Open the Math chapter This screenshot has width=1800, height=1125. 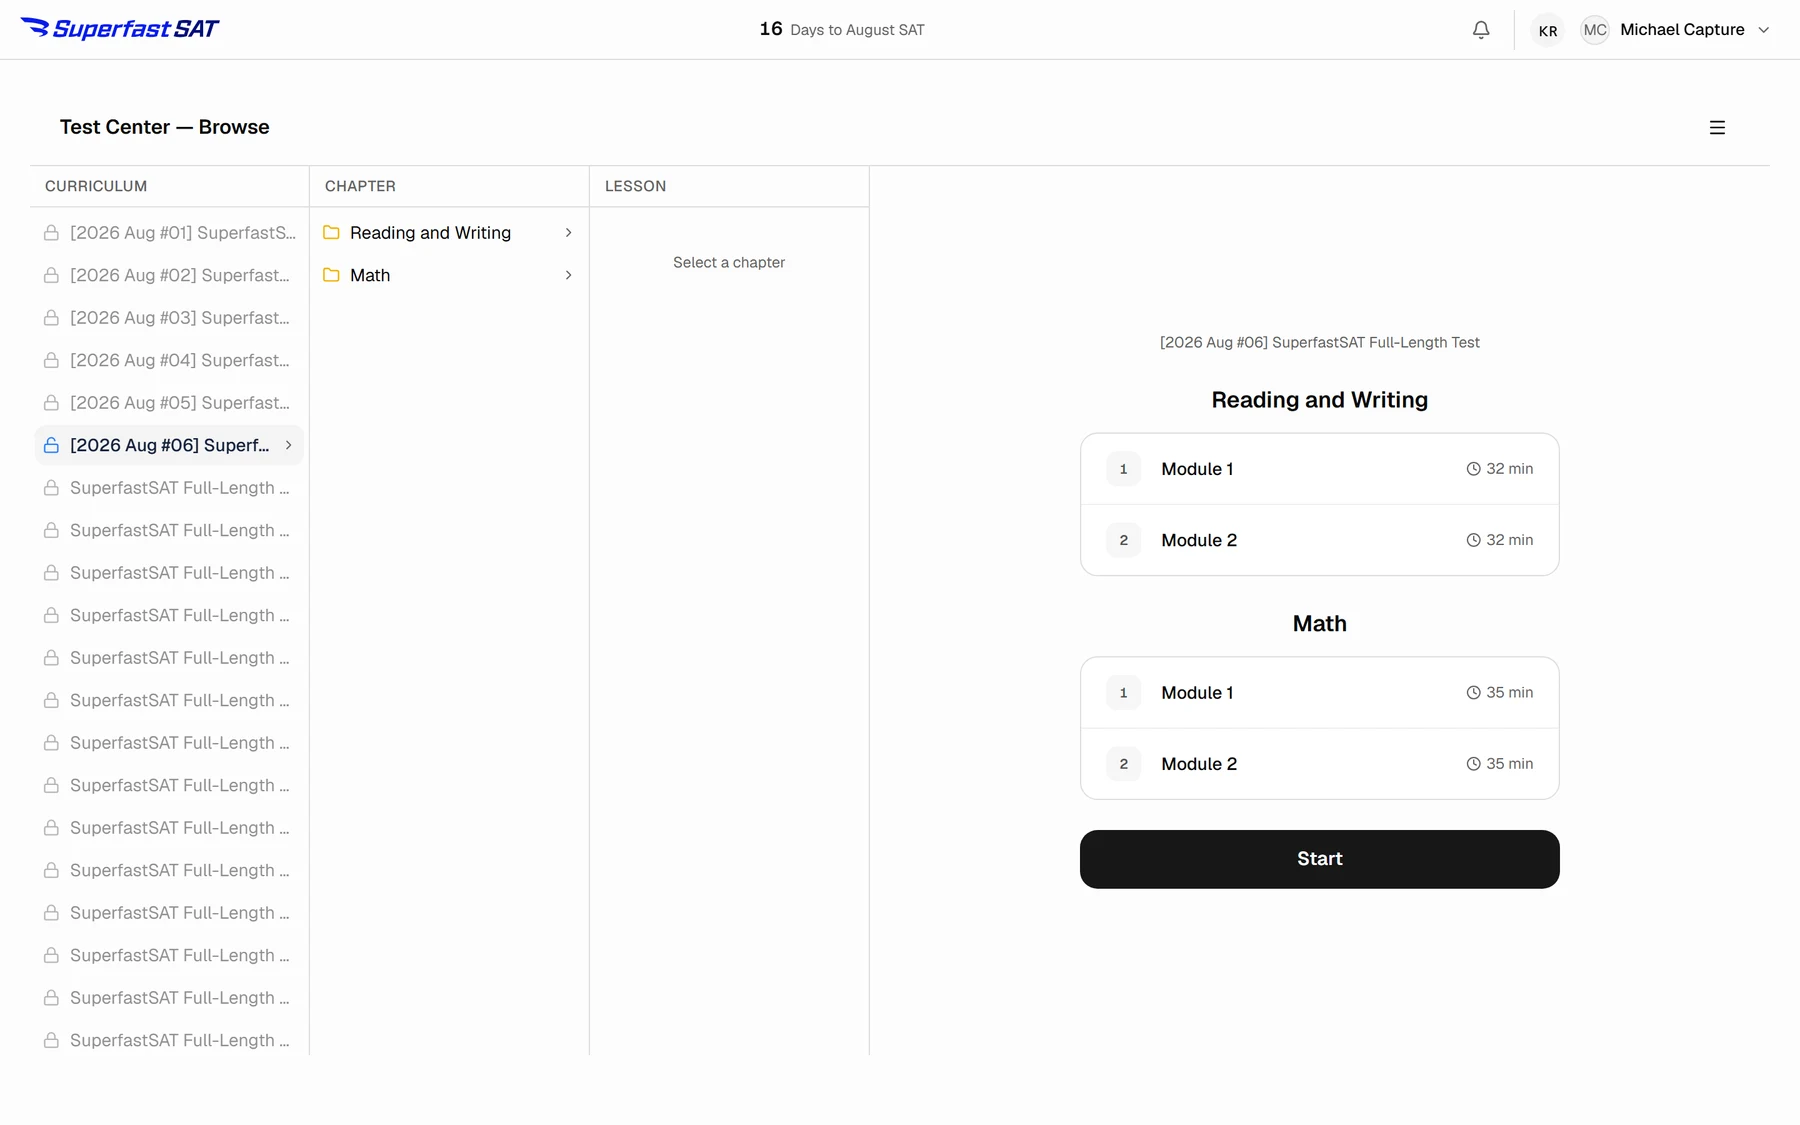coord(449,275)
